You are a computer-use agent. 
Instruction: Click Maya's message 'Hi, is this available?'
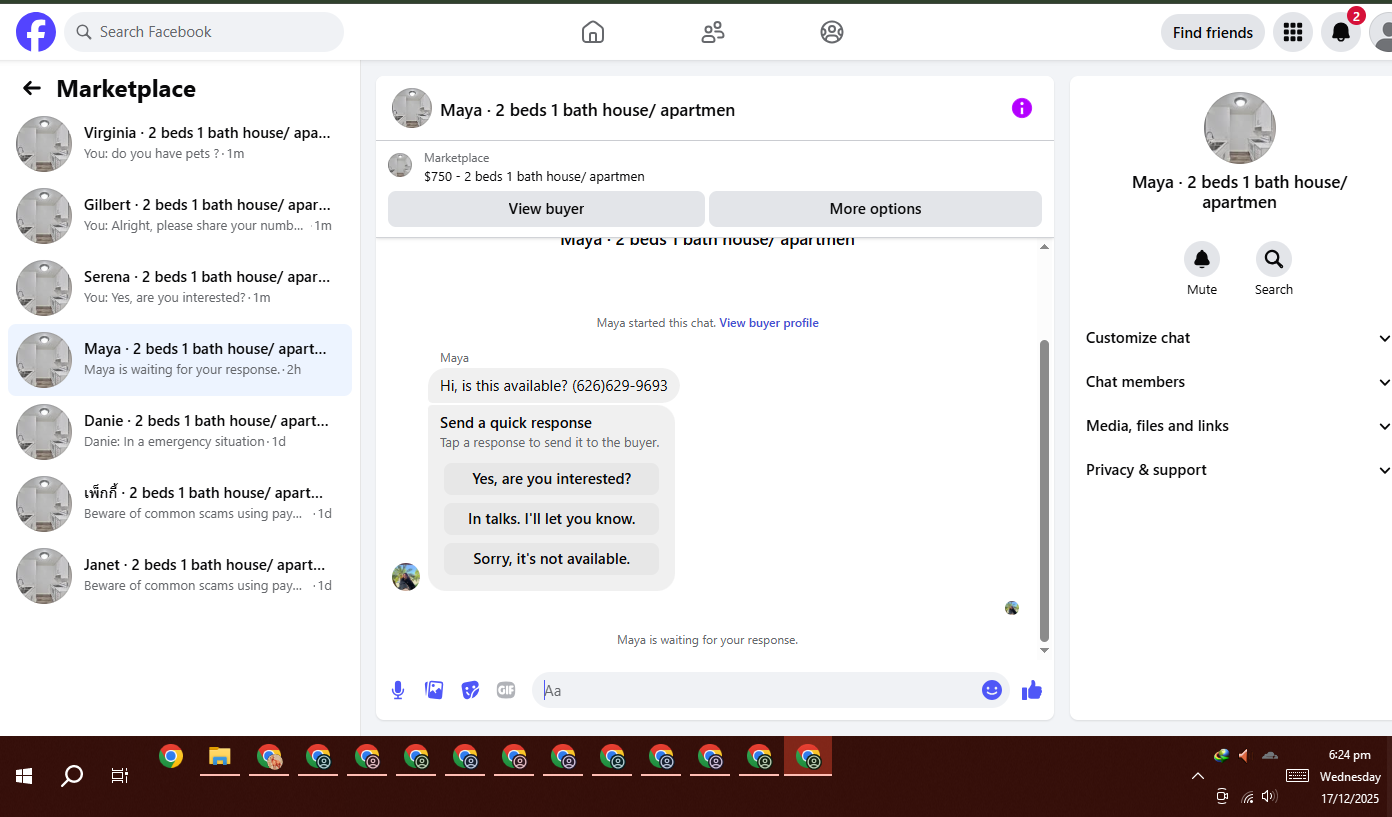point(554,386)
